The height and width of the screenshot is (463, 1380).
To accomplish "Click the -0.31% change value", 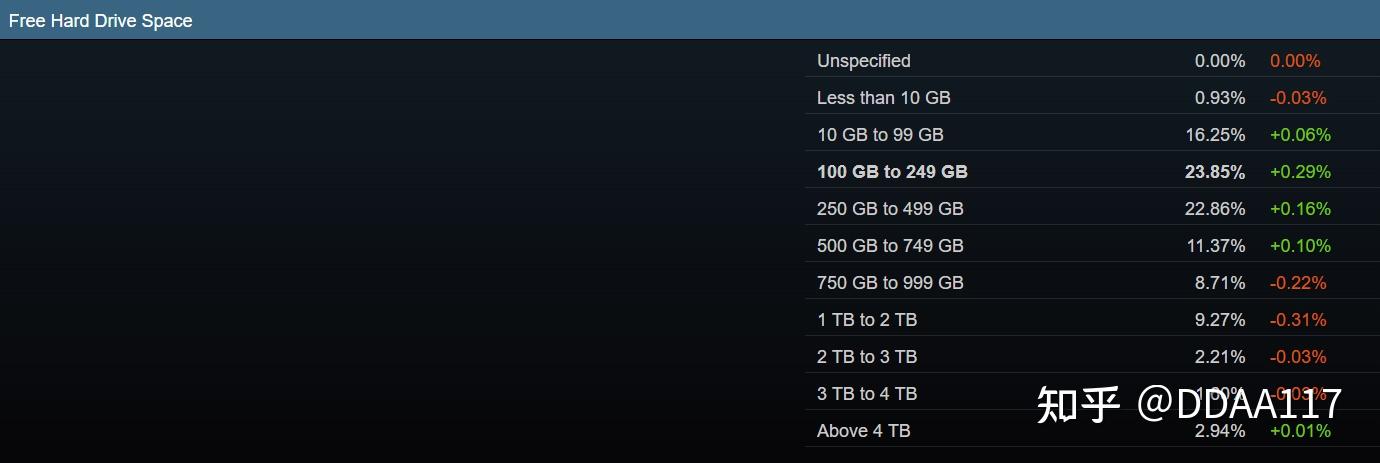I will [1298, 320].
